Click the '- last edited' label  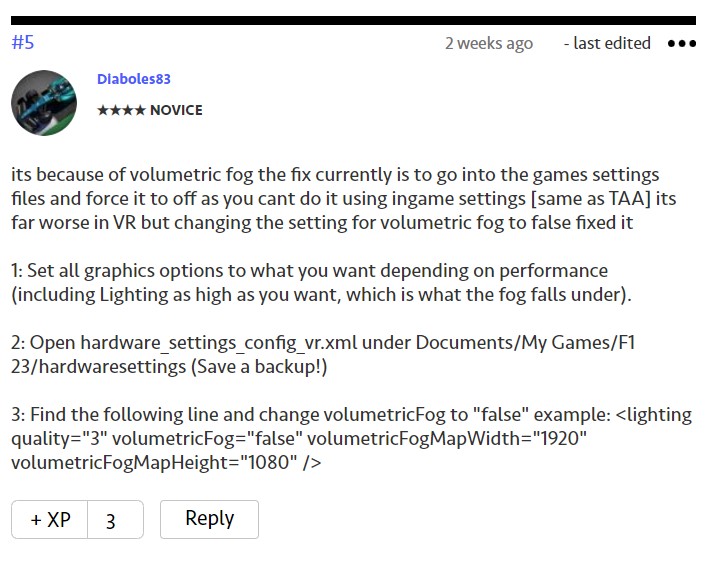point(607,43)
